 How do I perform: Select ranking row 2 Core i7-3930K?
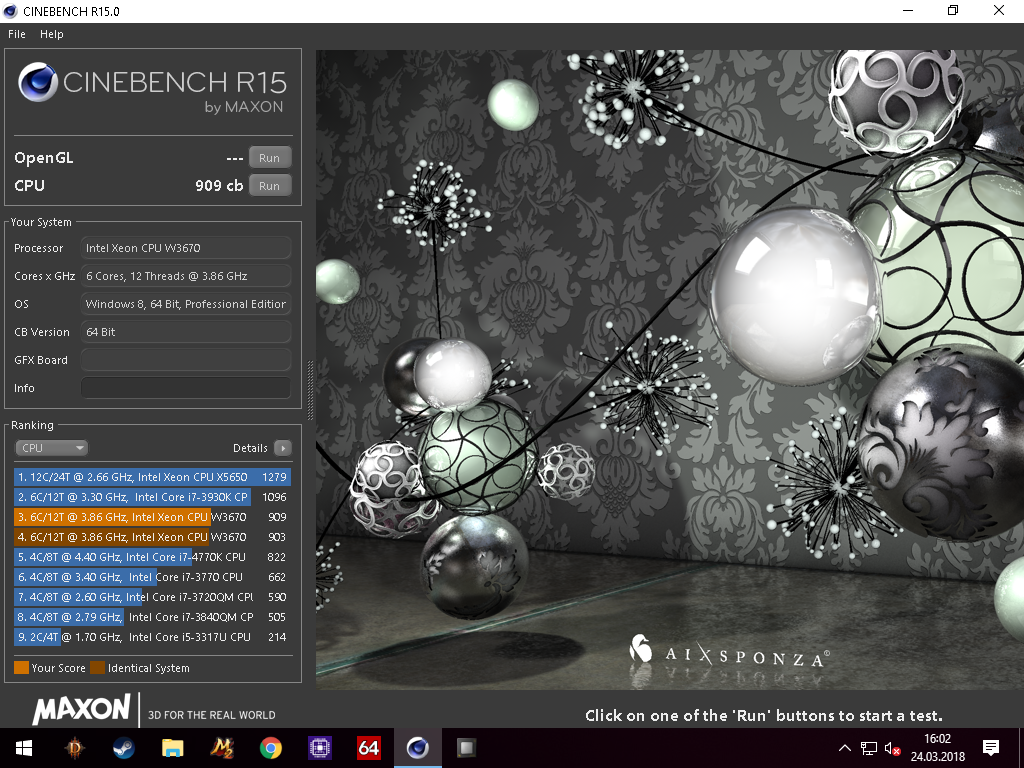pyautogui.click(x=152, y=497)
